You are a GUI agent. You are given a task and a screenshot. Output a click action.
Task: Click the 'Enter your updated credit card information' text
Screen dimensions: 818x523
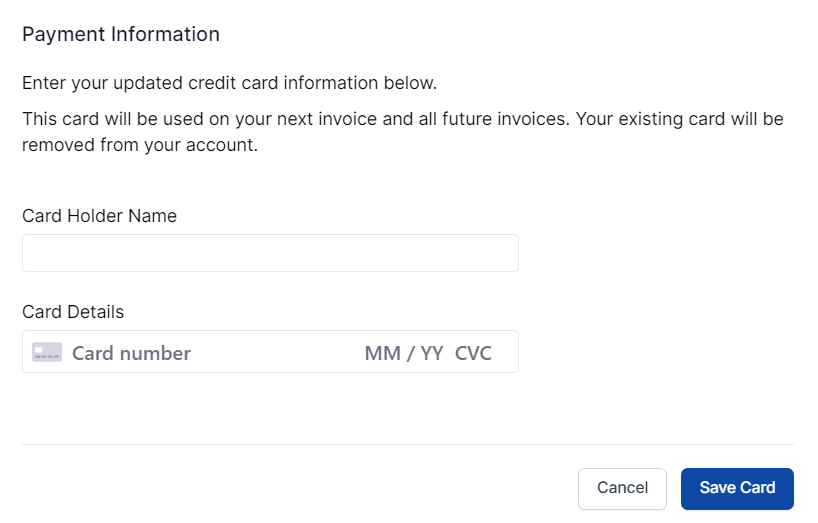(x=230, y=82)
